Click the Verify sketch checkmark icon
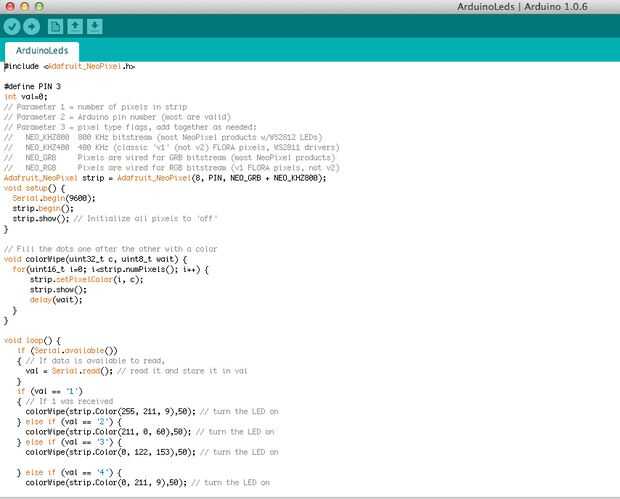Viewport: 620px width, 499px height. click(12, 26)
